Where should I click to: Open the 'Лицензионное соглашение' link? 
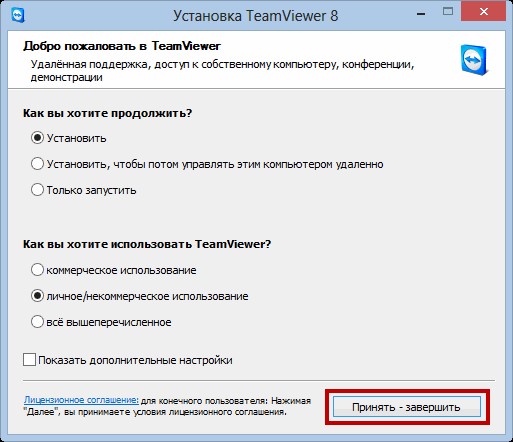[x=81, y=400]
